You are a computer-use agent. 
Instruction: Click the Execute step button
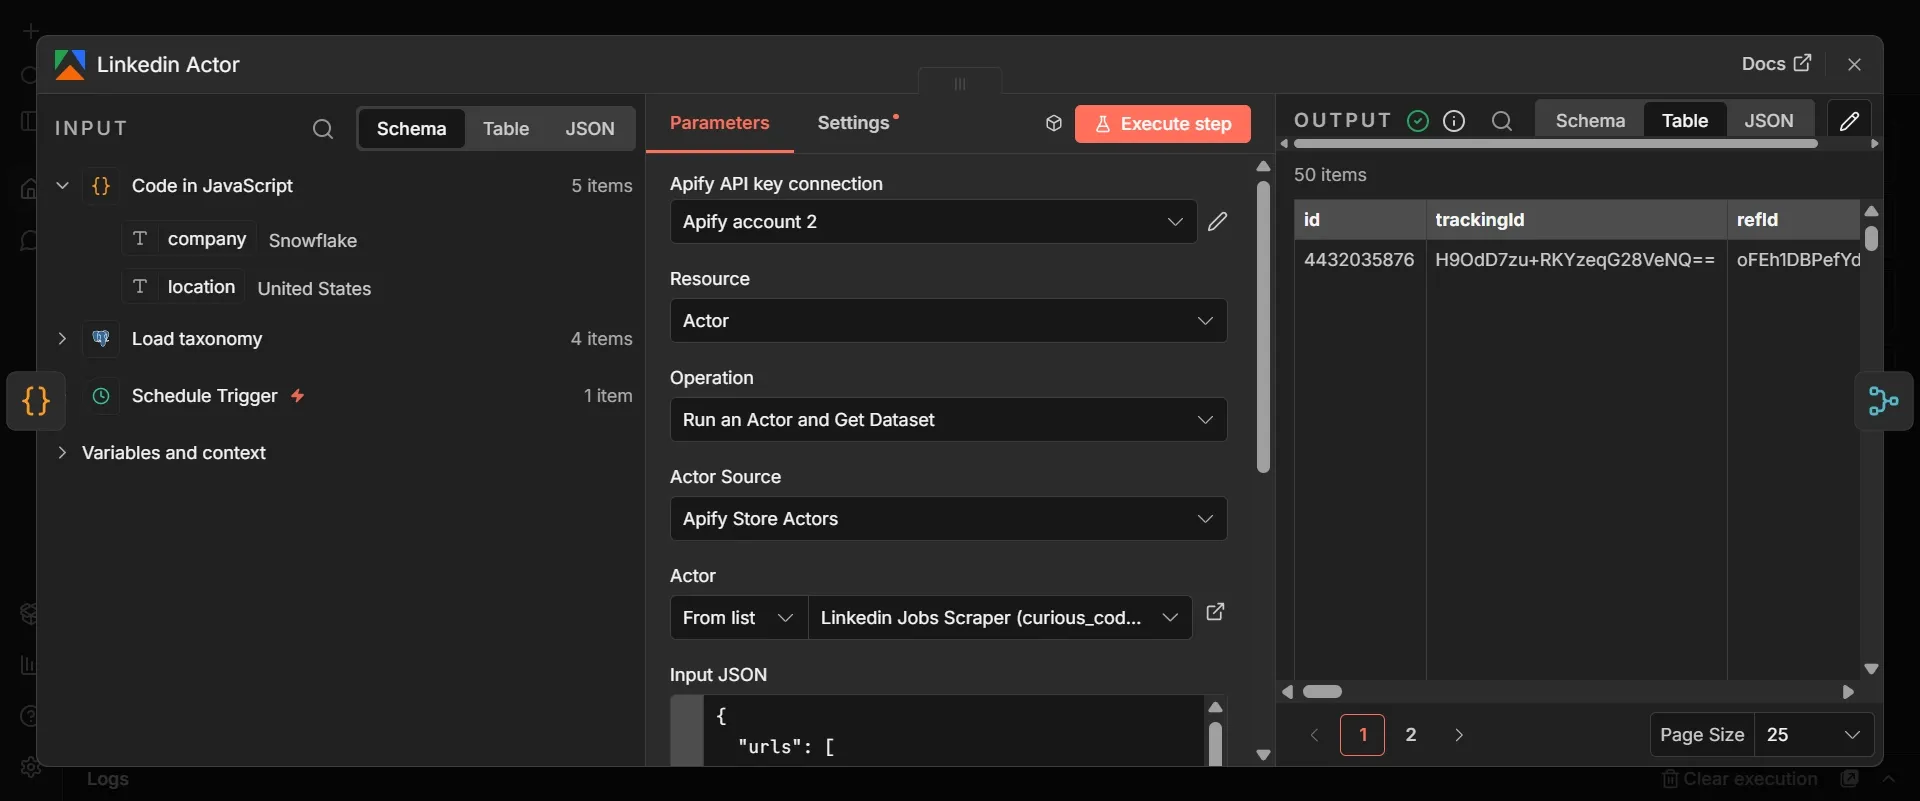1163,124
